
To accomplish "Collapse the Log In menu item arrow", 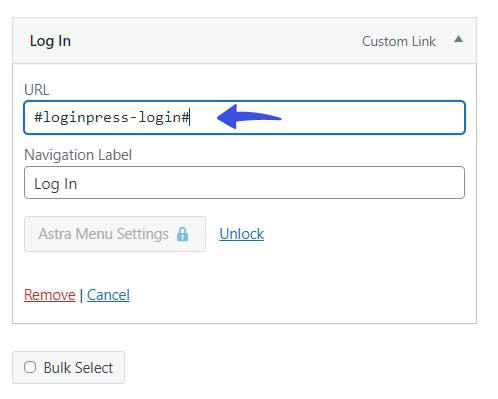I will point(458,39).
